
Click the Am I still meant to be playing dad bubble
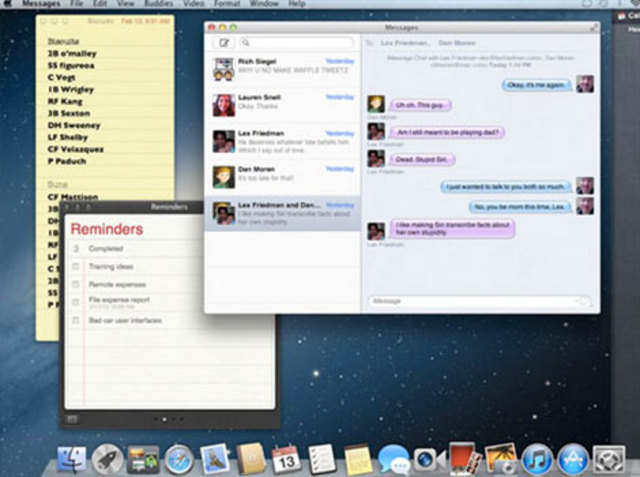447,132
